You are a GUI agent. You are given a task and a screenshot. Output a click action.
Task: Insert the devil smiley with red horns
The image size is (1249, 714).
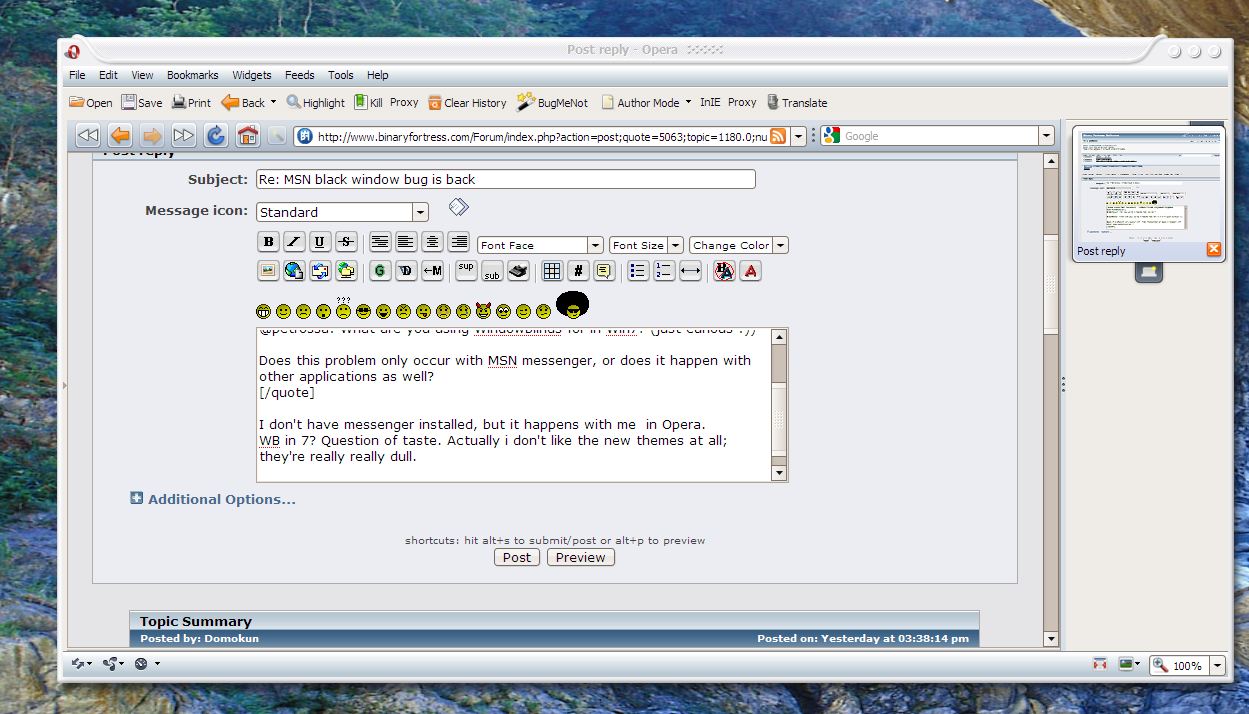[x=484, y=311]
